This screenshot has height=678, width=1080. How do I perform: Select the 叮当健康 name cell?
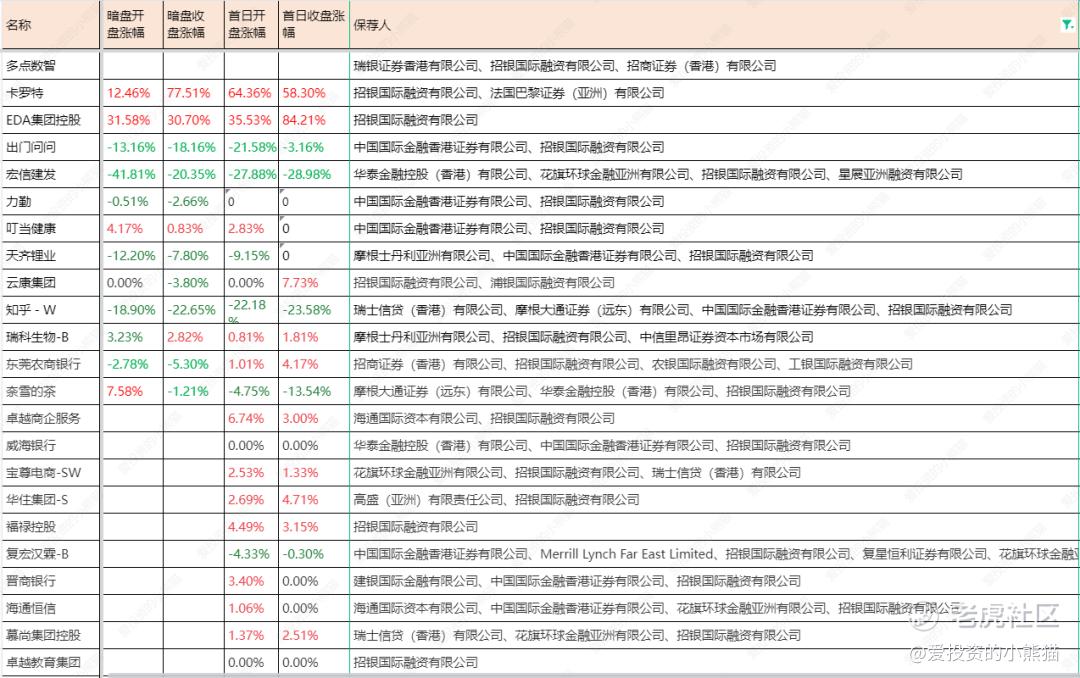point(52,229)
